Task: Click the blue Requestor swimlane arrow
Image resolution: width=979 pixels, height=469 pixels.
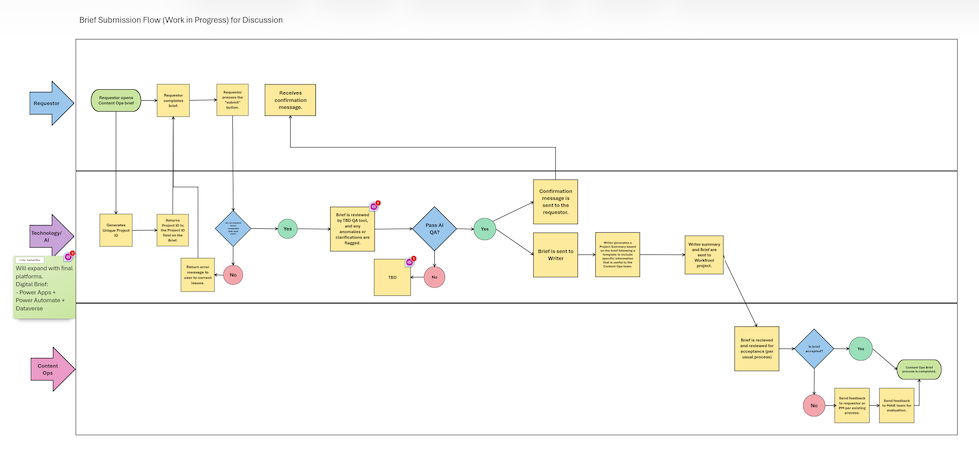Action: 52,103
